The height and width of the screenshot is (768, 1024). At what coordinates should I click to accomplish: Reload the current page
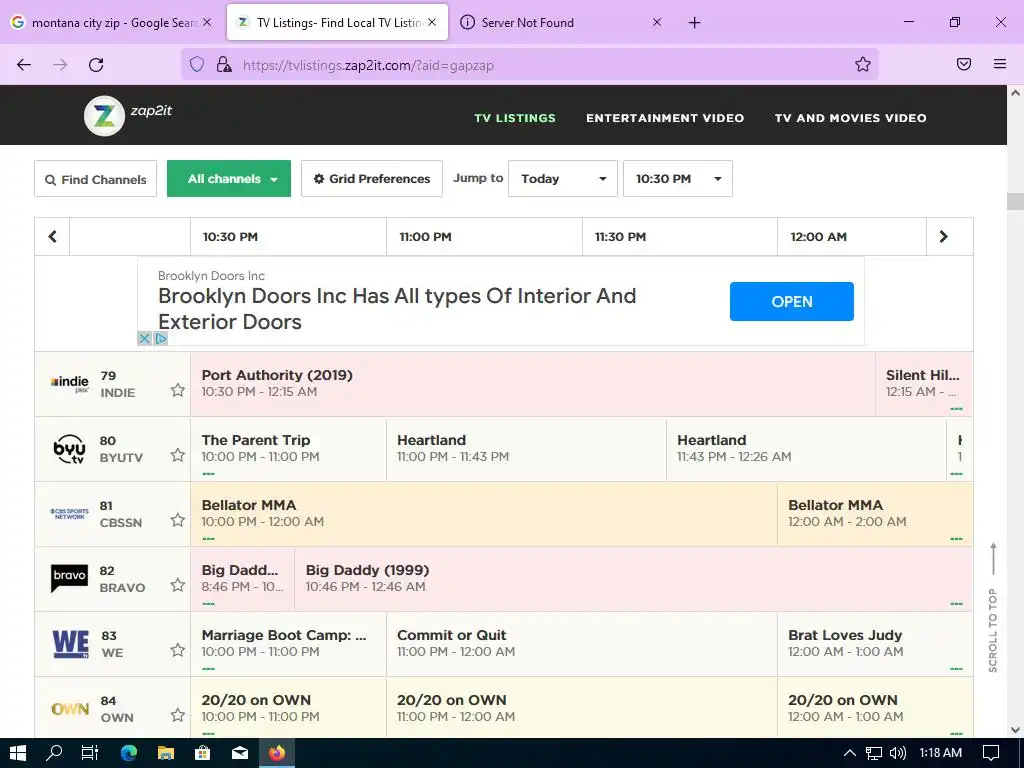tap(96, 64)
